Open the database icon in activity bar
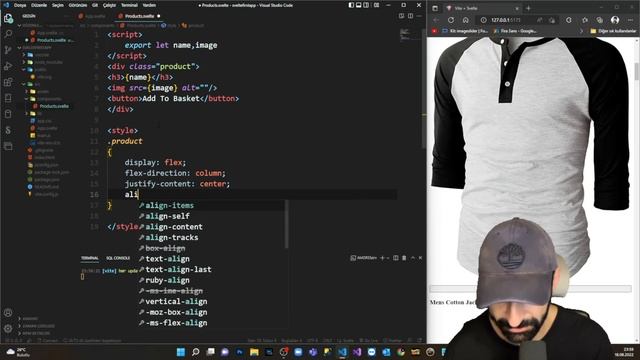 (8, 114)
